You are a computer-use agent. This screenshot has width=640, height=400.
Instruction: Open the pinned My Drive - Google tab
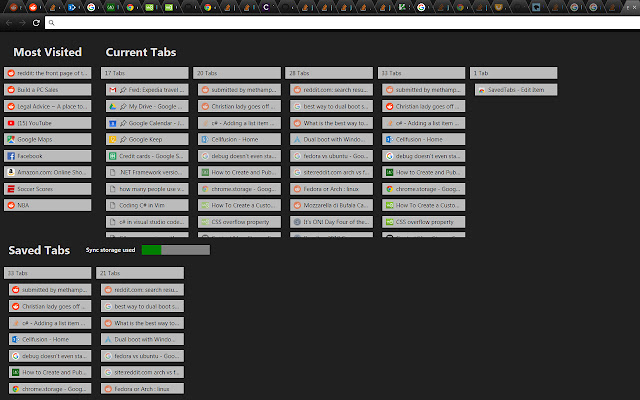point(147,106)
